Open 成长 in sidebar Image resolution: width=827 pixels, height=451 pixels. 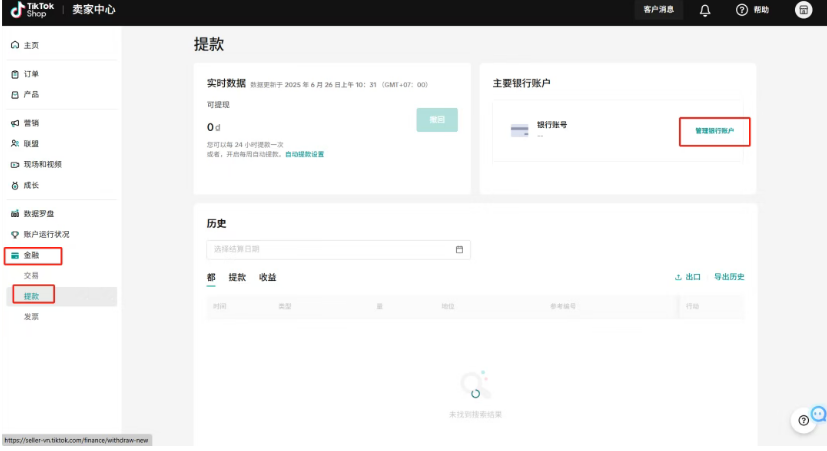click(31, 186)
